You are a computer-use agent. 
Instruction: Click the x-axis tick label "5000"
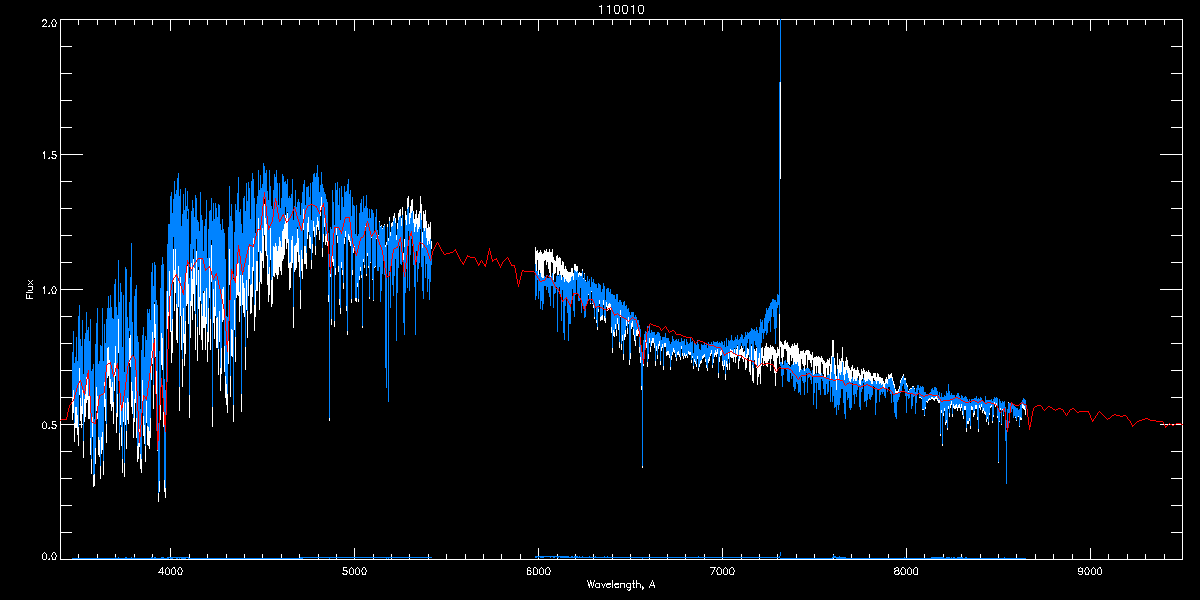(x=354, y=572)
